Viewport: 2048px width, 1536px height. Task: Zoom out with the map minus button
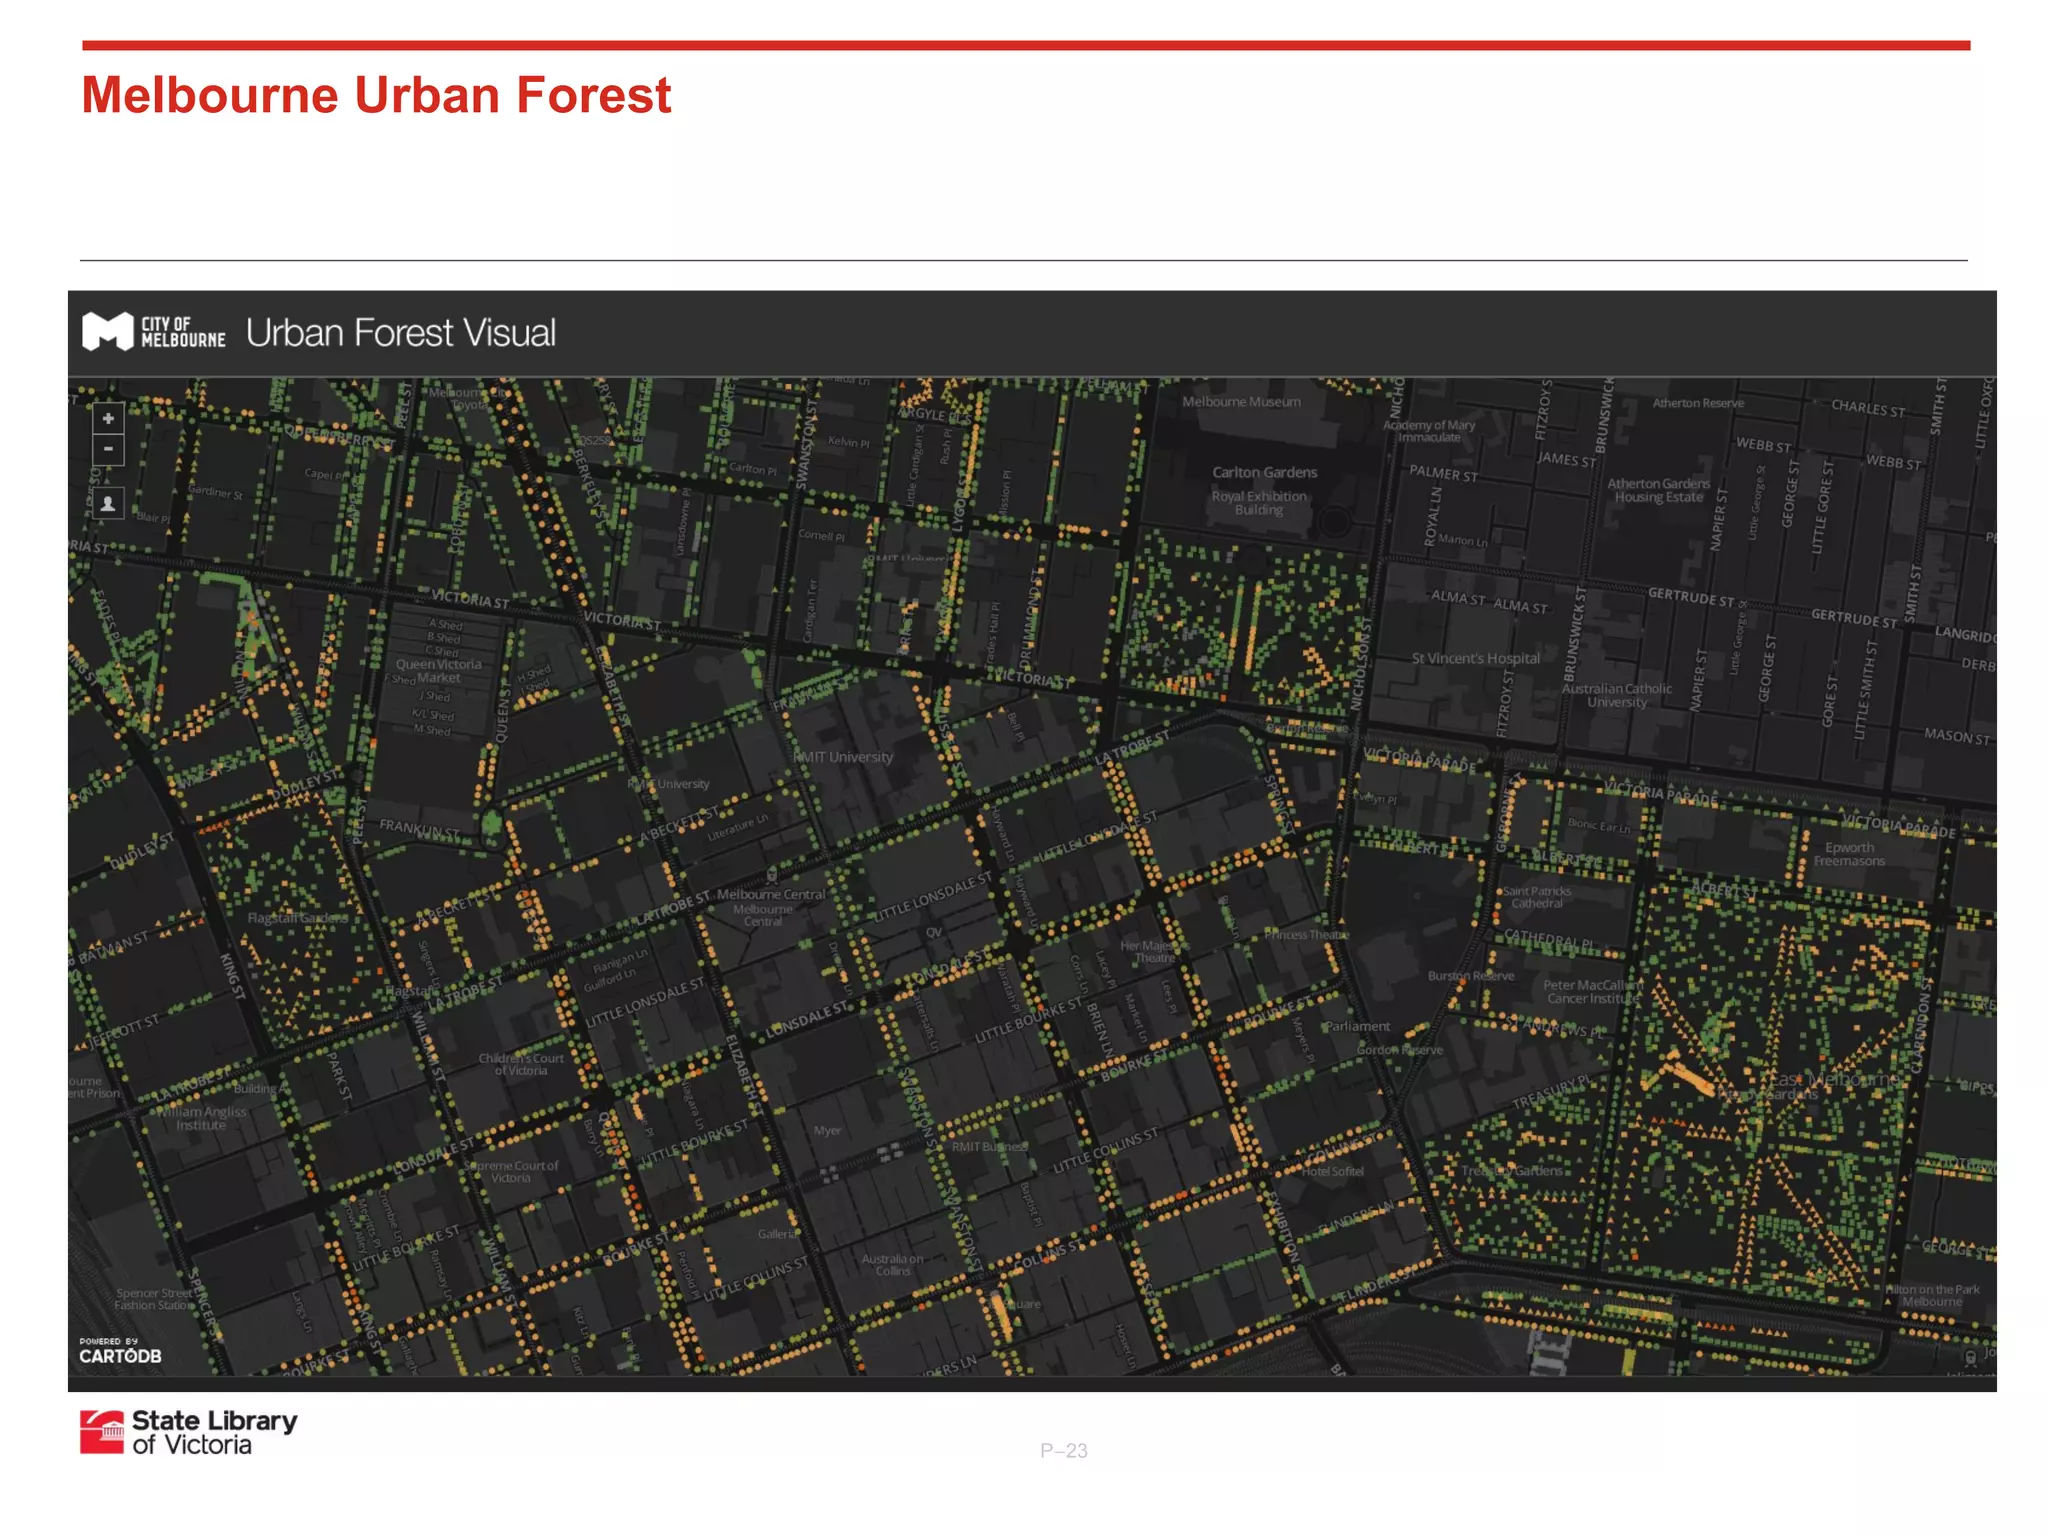tap(108, 449)
